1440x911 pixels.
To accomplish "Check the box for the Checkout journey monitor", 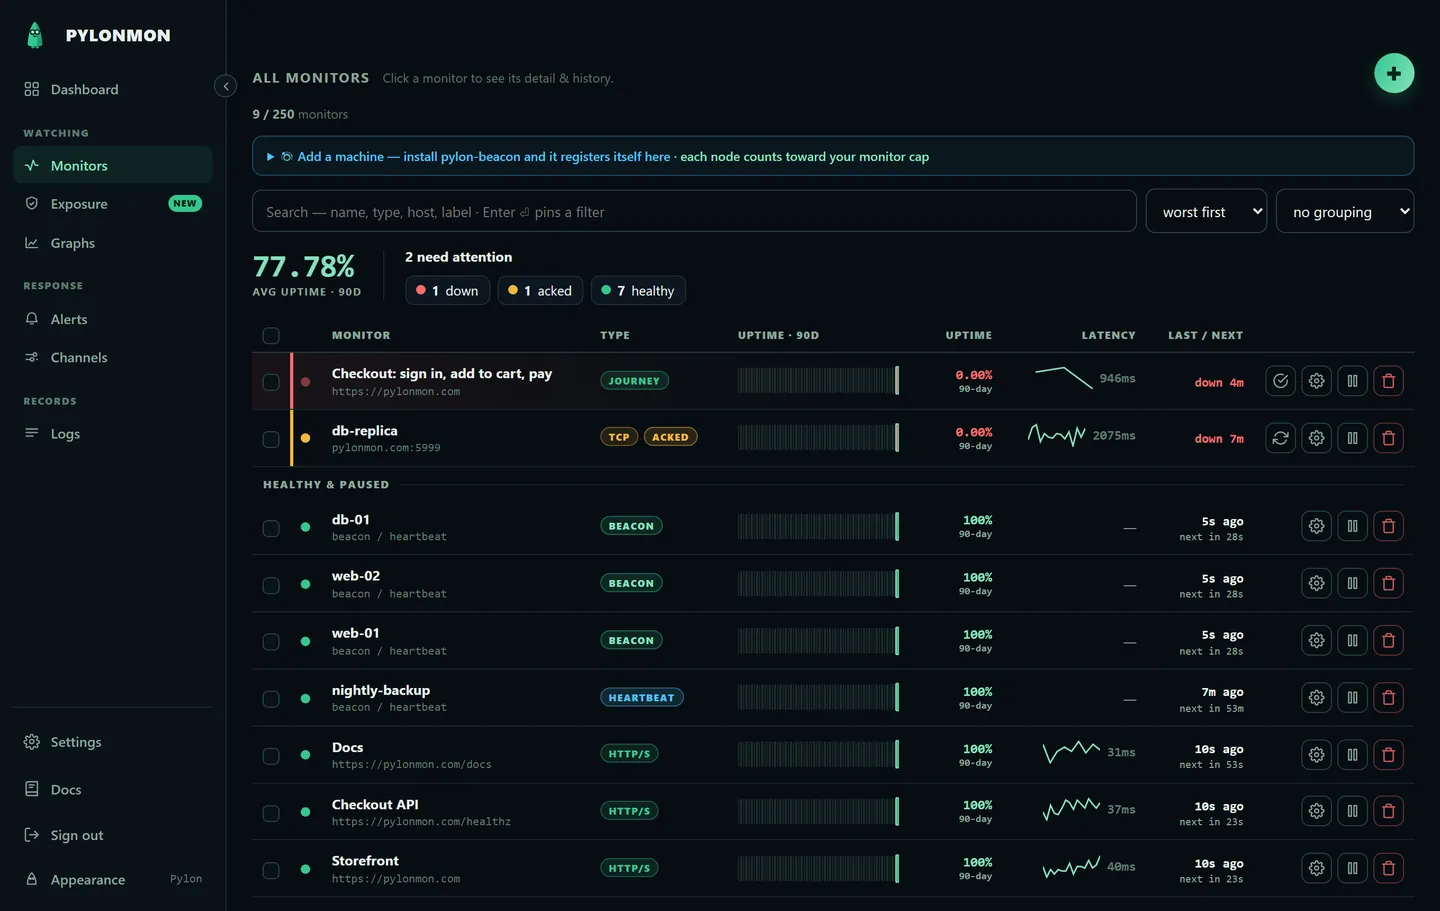I will (271, 382).
